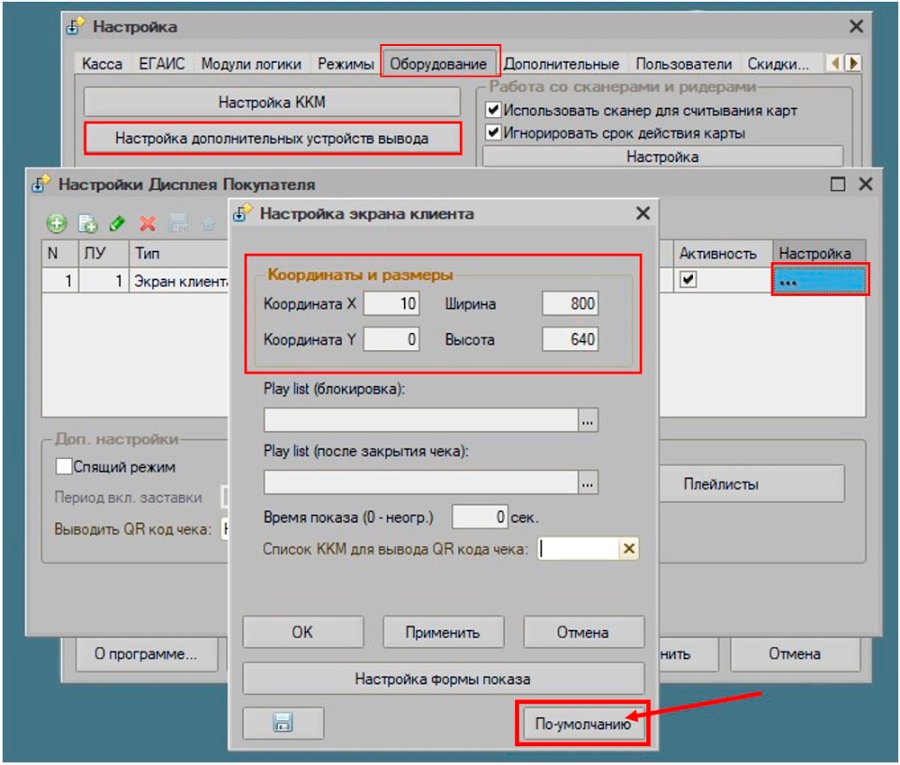
Task: Click the floppy disk save button in client screen dialog
Action: [283, 723]
